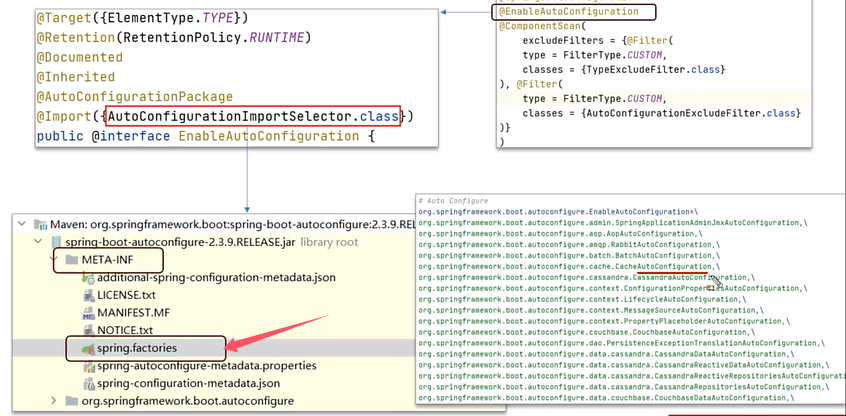Click the MessageSourceAutoConfiguration line

591,310
